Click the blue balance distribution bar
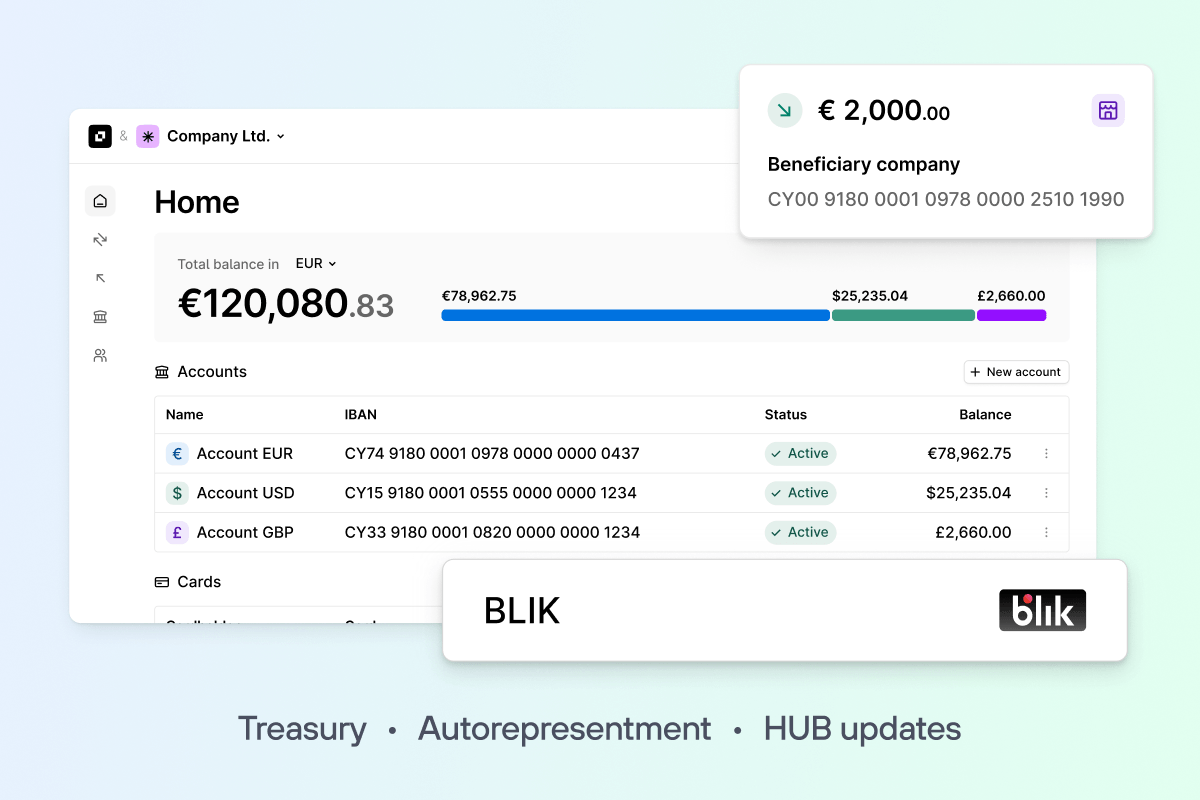This screenshot has width=1200, height=800. pos(635,315)
